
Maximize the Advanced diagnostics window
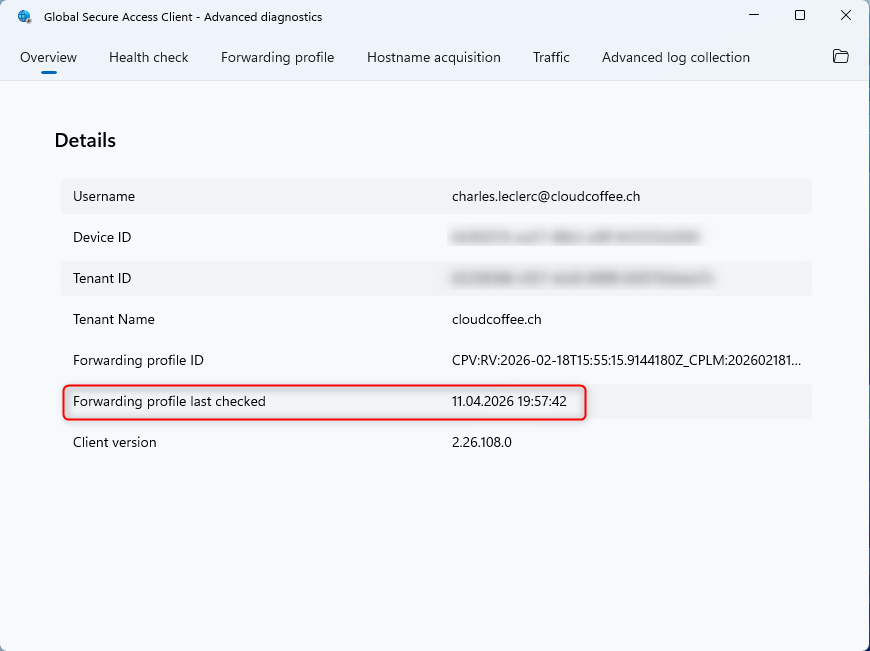click(800, 16)
